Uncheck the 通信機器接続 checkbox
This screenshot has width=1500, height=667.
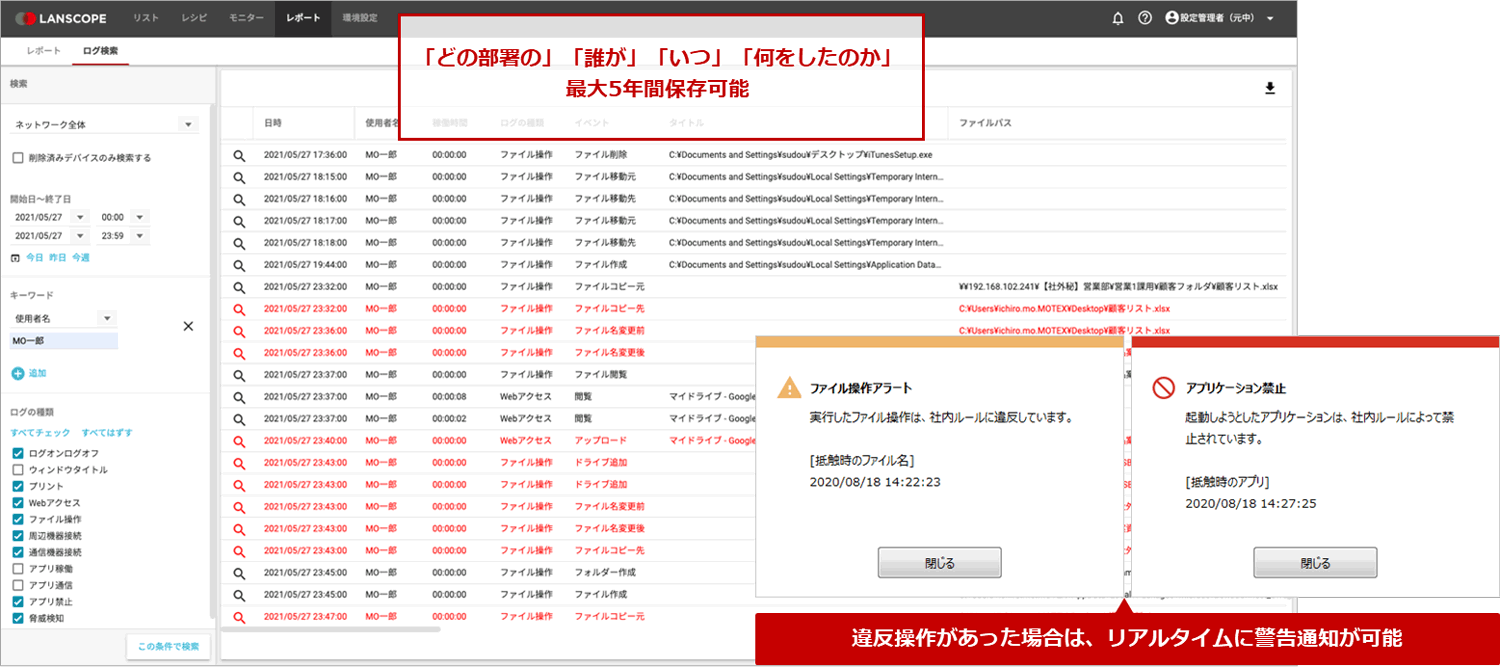pos(17,552)
